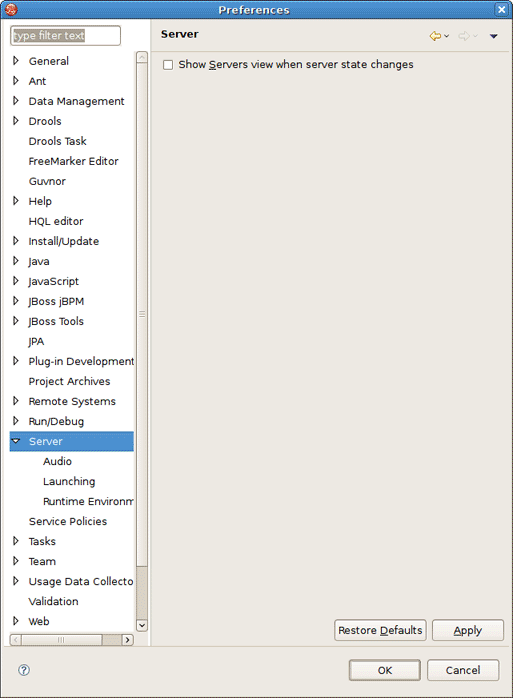
Task: Expand the Team tree node
Action: tap(16, 561)
